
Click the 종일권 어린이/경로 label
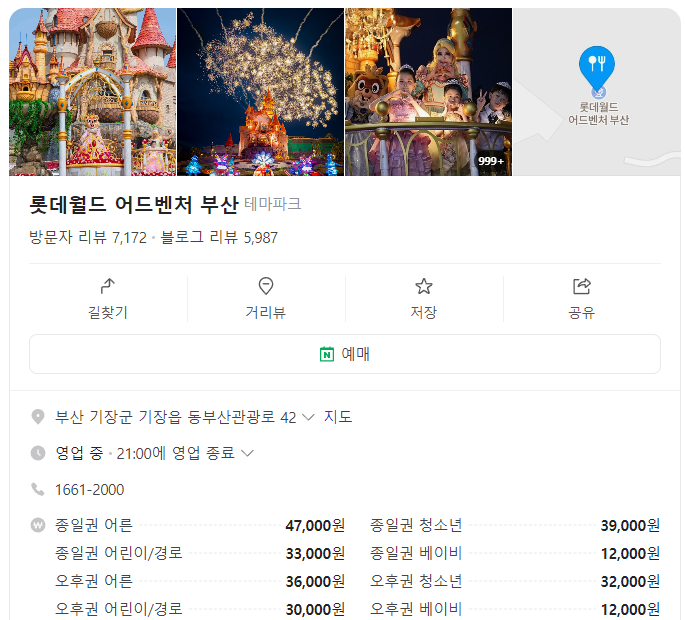[118, 553]
